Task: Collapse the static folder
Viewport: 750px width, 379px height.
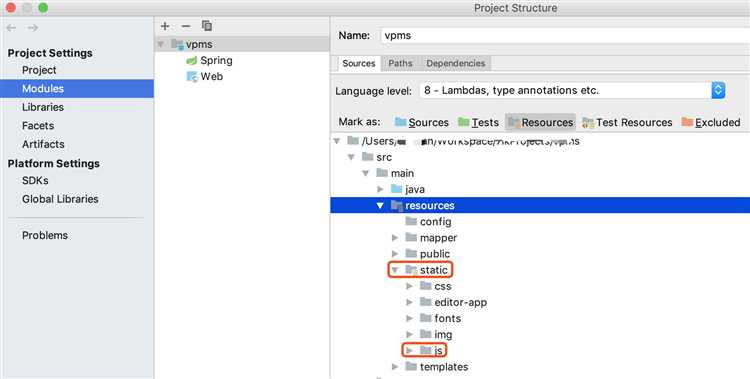Action: (x=395, y=270)
